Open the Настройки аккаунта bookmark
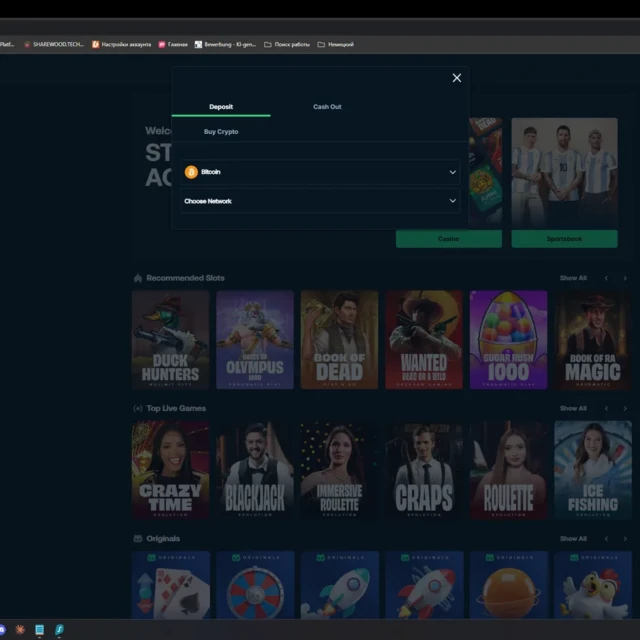 122,44
